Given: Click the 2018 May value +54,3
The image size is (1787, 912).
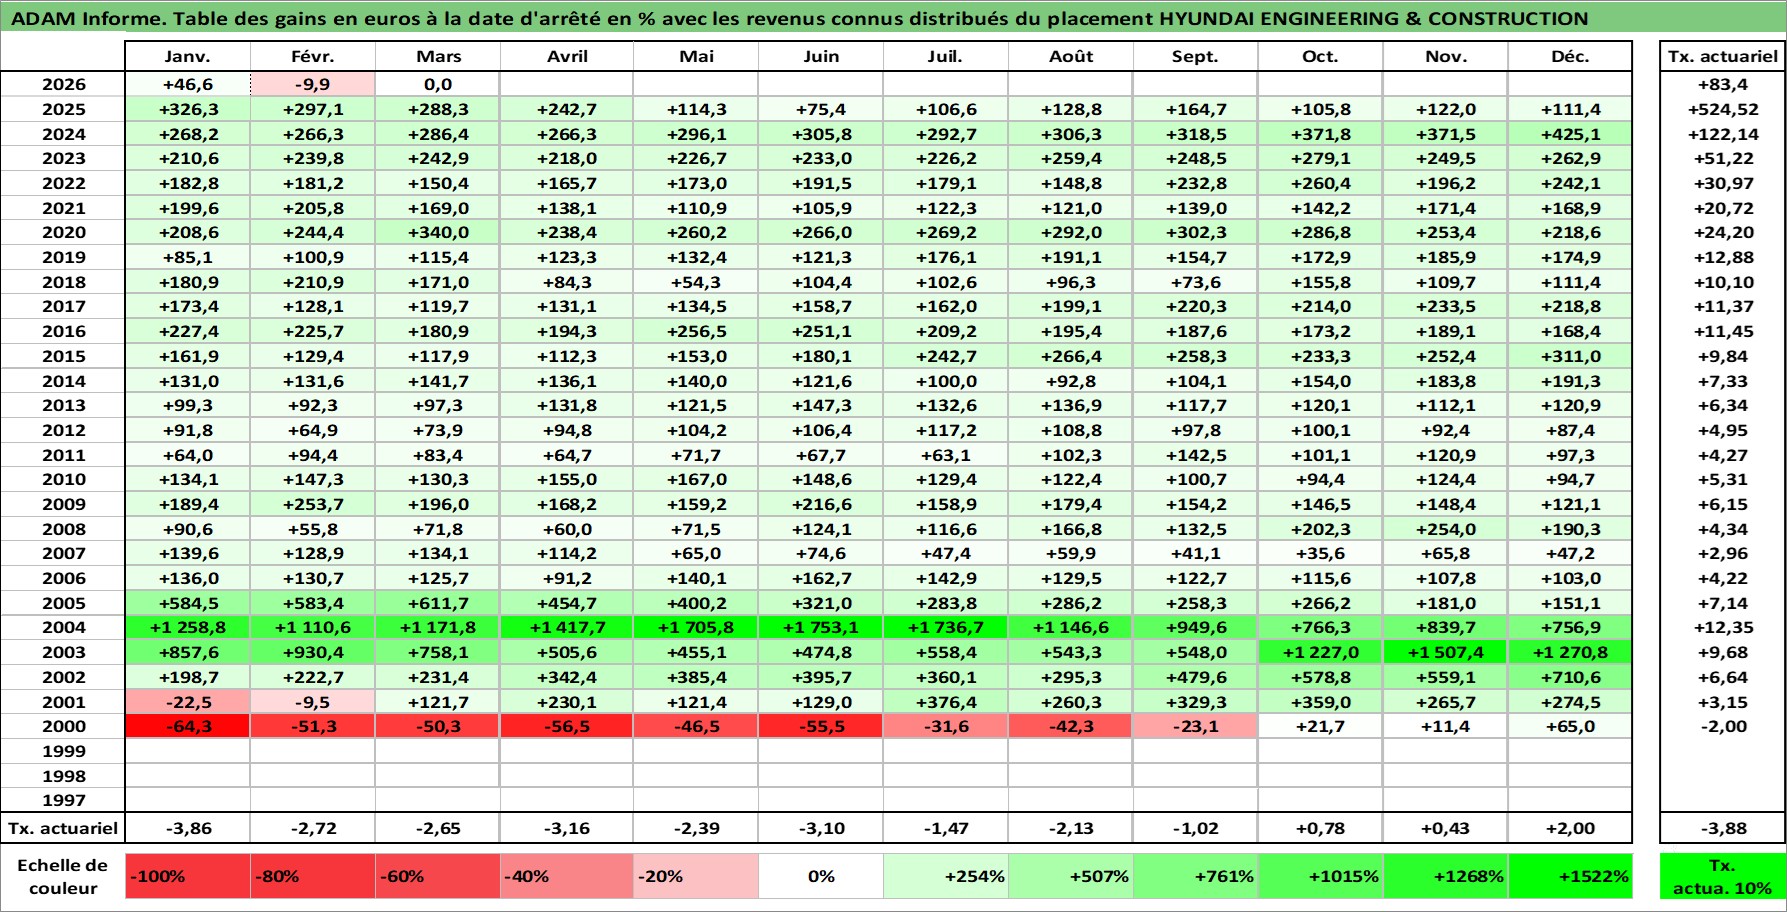Looking at the screenshot, I should click(696, 283).
